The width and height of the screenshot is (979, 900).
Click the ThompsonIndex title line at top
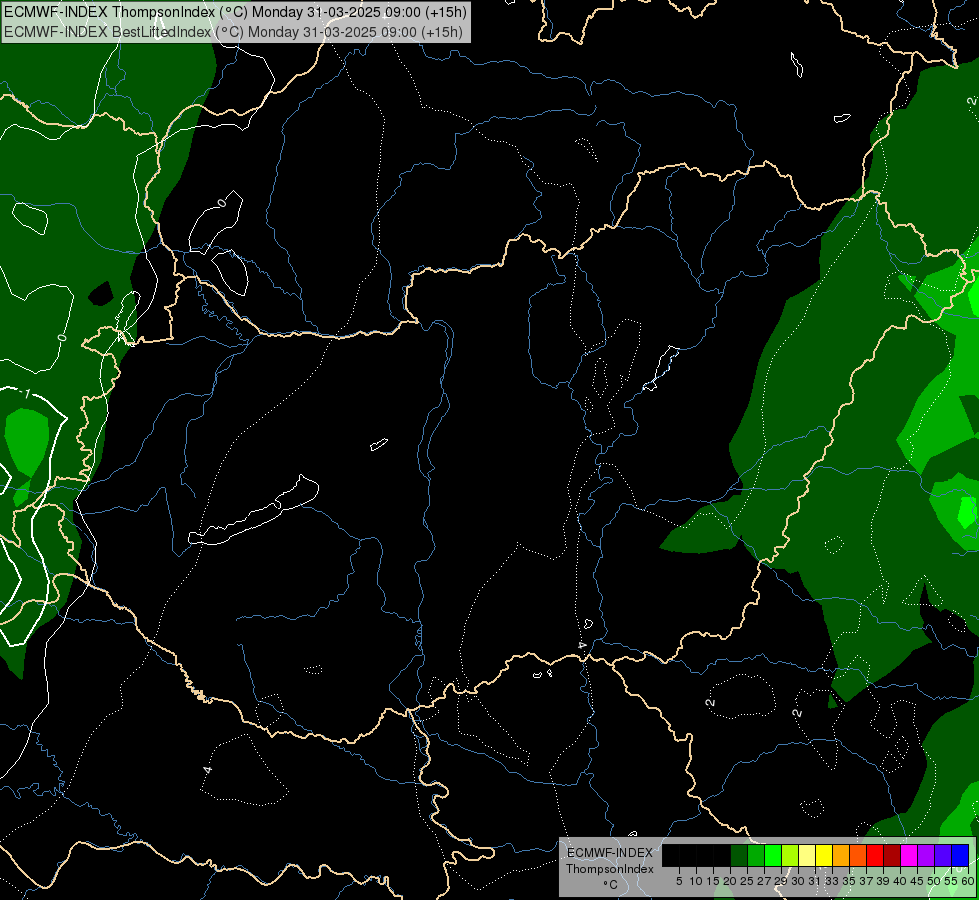click(x=235, y=12)
